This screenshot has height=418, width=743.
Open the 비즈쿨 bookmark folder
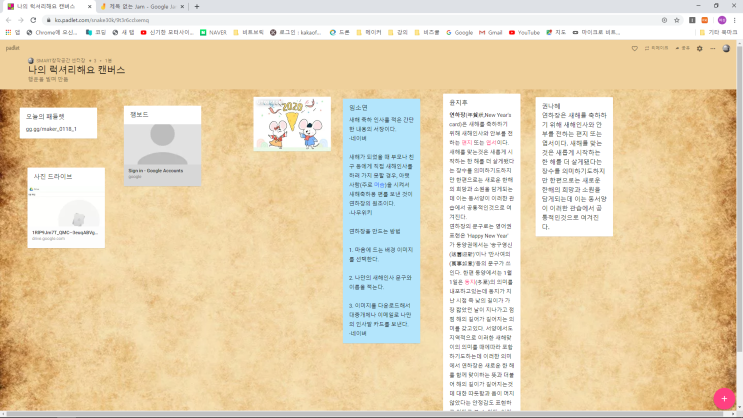click(x=426, y=32)
